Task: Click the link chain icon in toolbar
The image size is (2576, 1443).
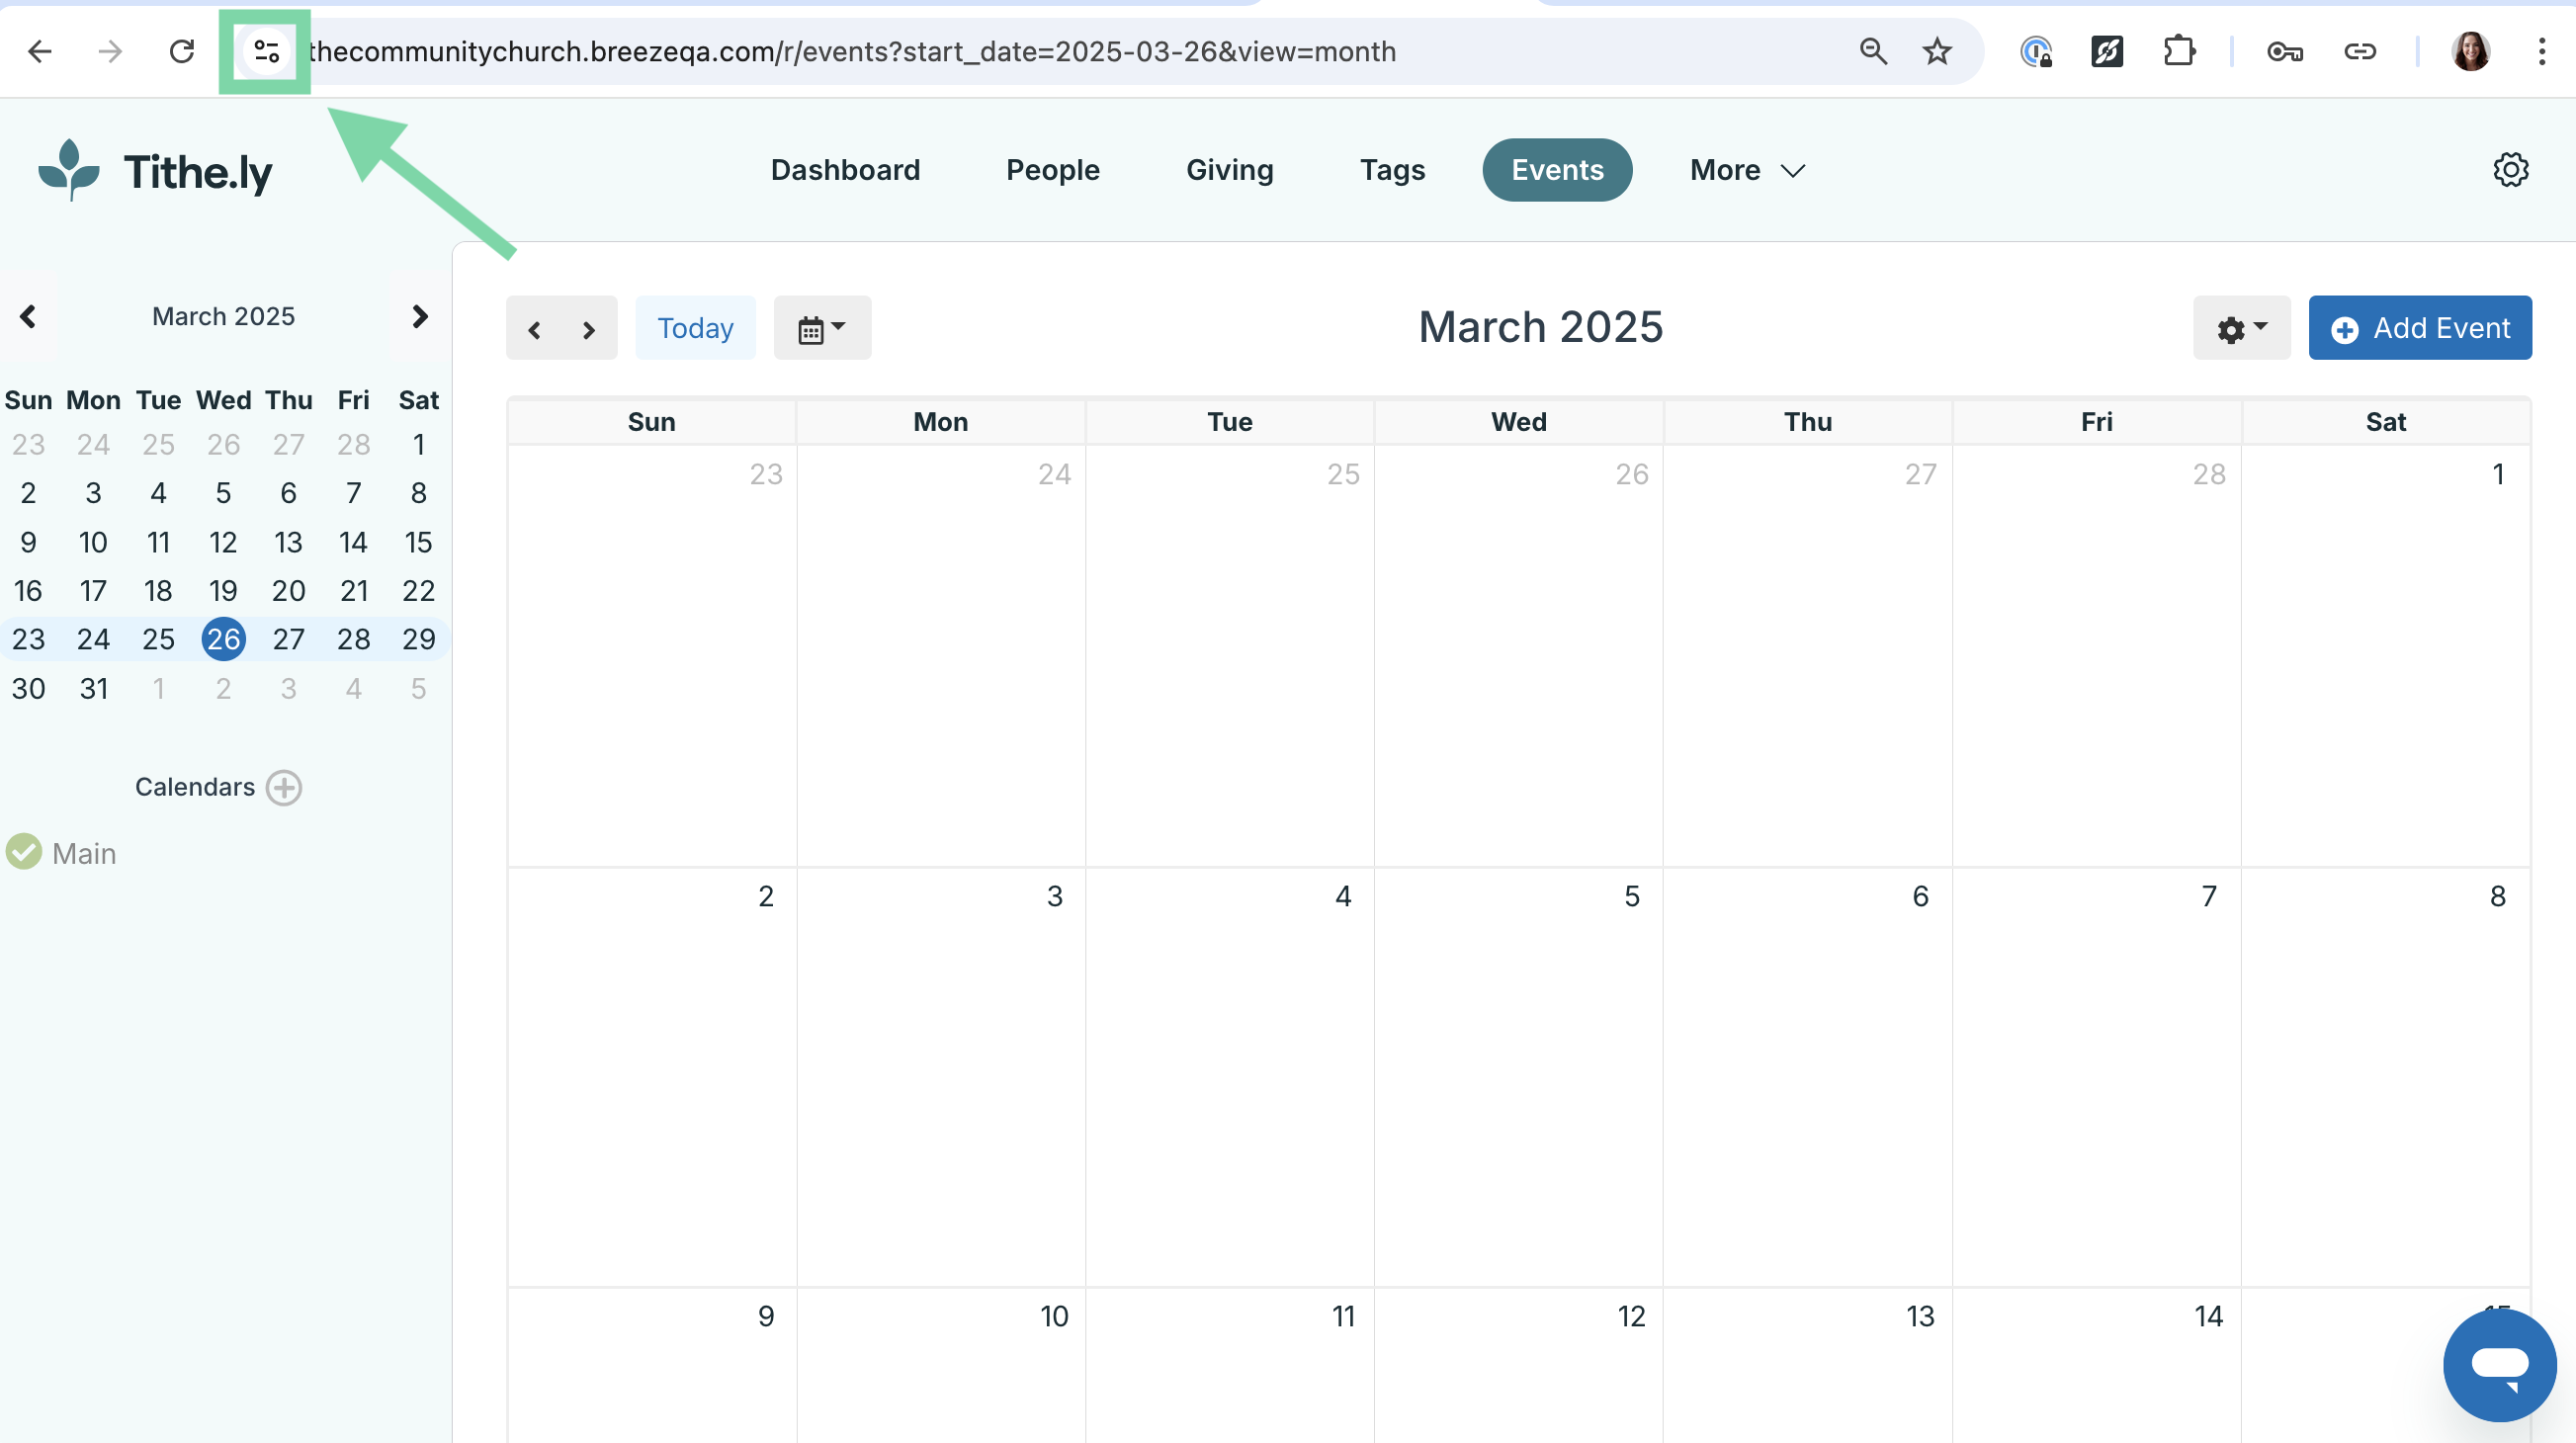Action: click(2360, 51)
